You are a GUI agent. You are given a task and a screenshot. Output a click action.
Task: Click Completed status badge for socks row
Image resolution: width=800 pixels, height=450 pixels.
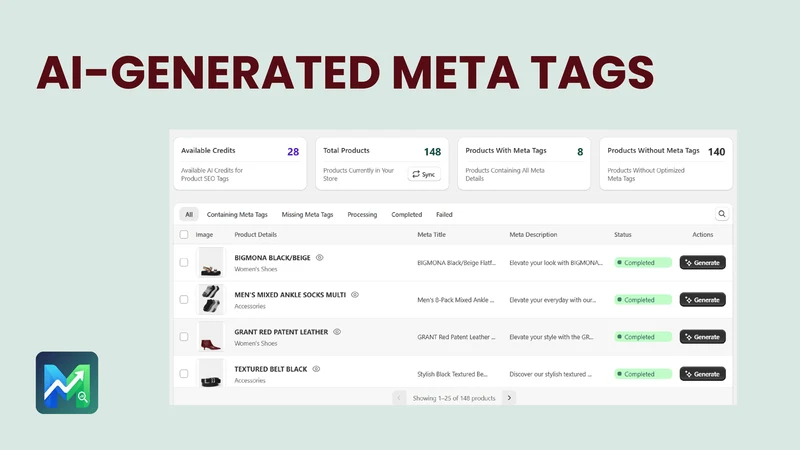(643, 299)
